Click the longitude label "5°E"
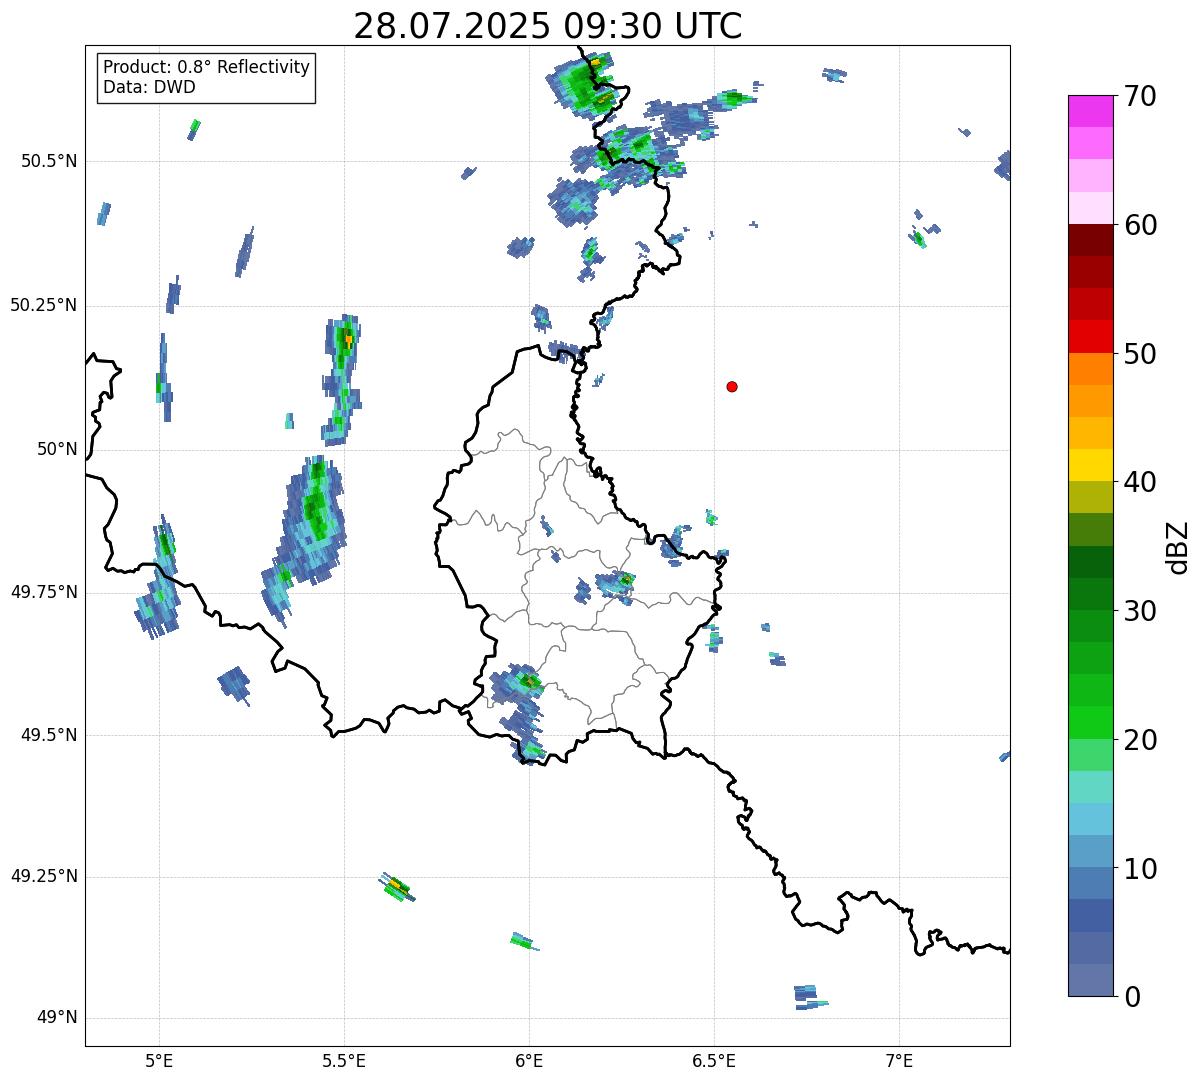Screen dimensions: 1202x1081 click(x=159, y=1062)
